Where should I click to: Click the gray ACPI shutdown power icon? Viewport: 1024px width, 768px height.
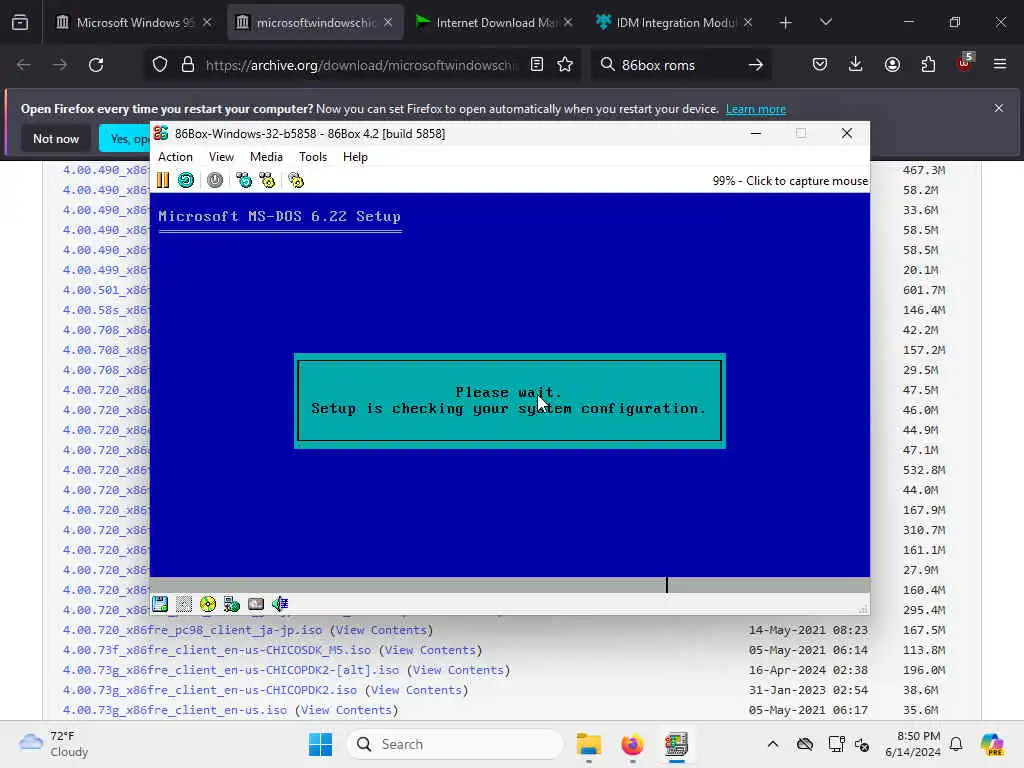pyautogui.click(x=215, y=180)
